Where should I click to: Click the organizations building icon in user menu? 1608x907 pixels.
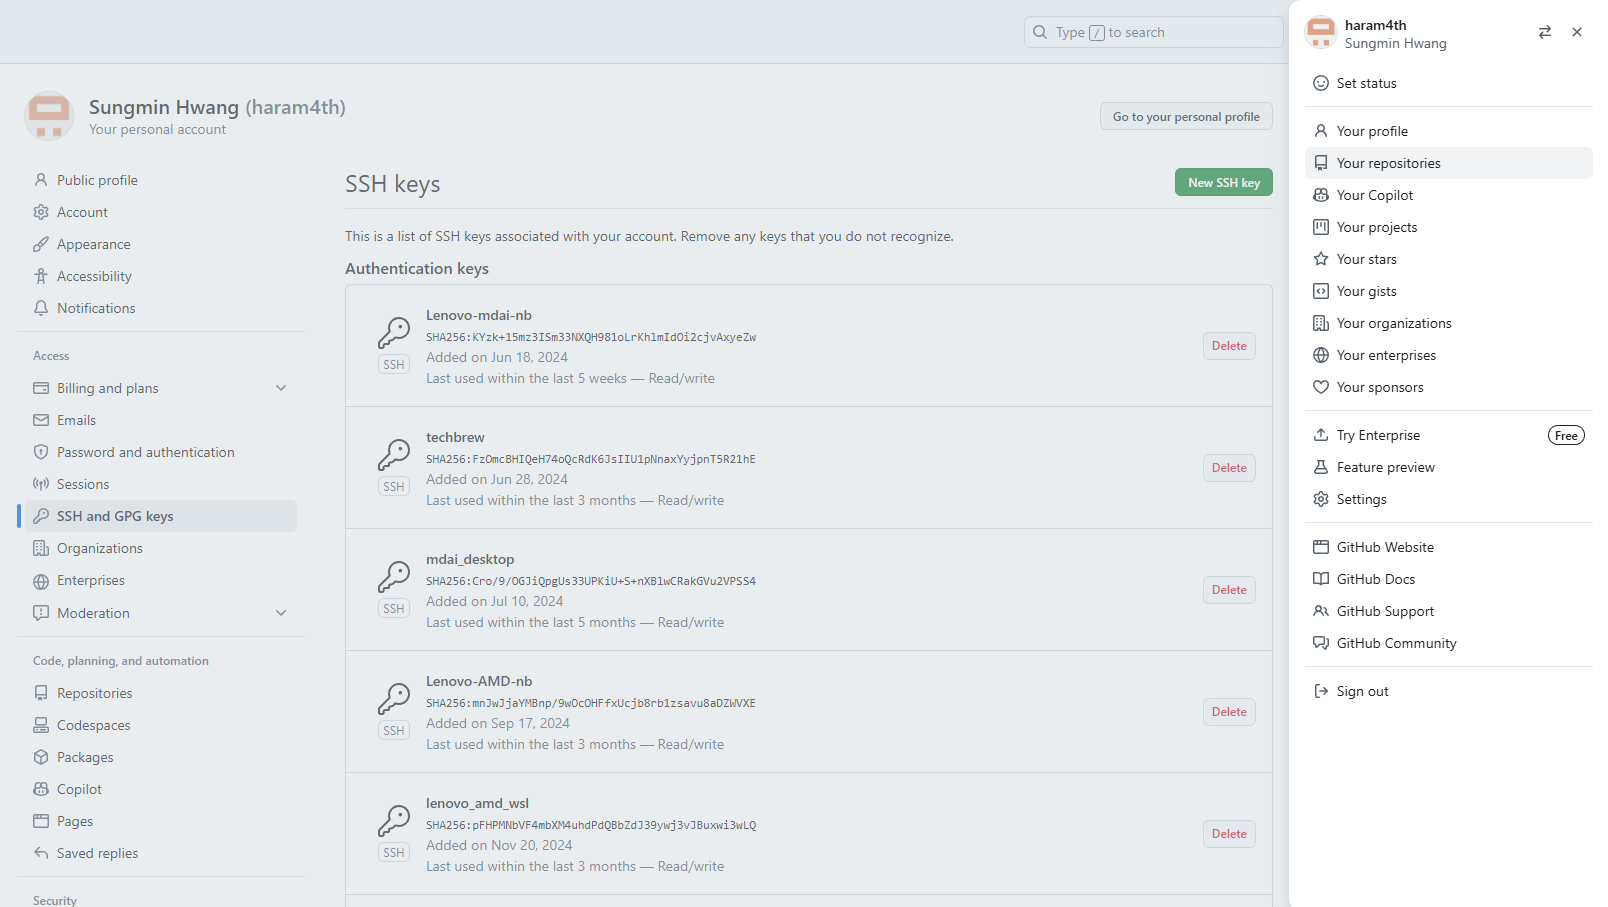coord(1321,323)
